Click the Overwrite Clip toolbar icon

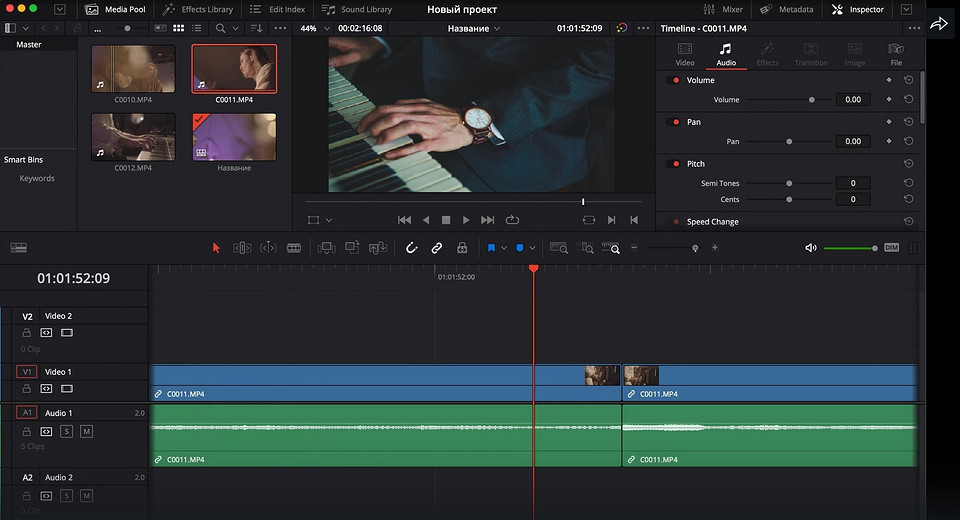(352, 247)
